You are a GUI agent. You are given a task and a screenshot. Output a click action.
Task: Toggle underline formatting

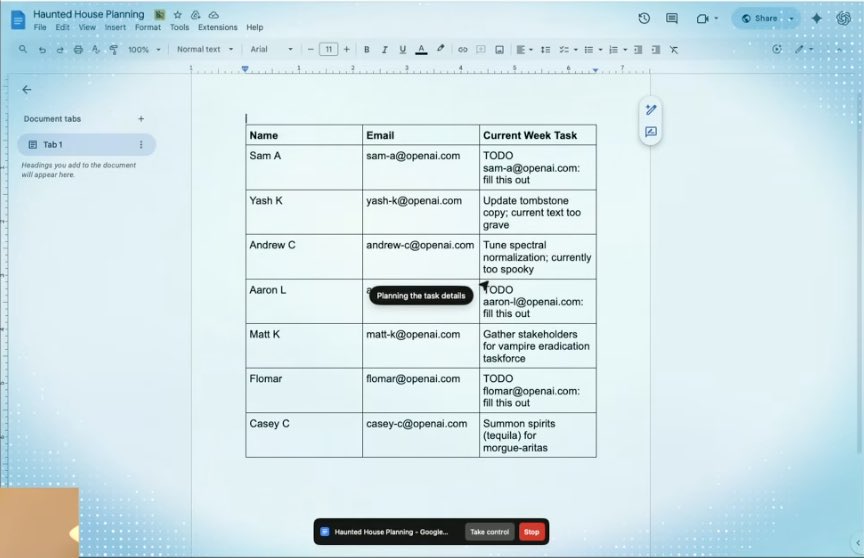click(403, 50)
